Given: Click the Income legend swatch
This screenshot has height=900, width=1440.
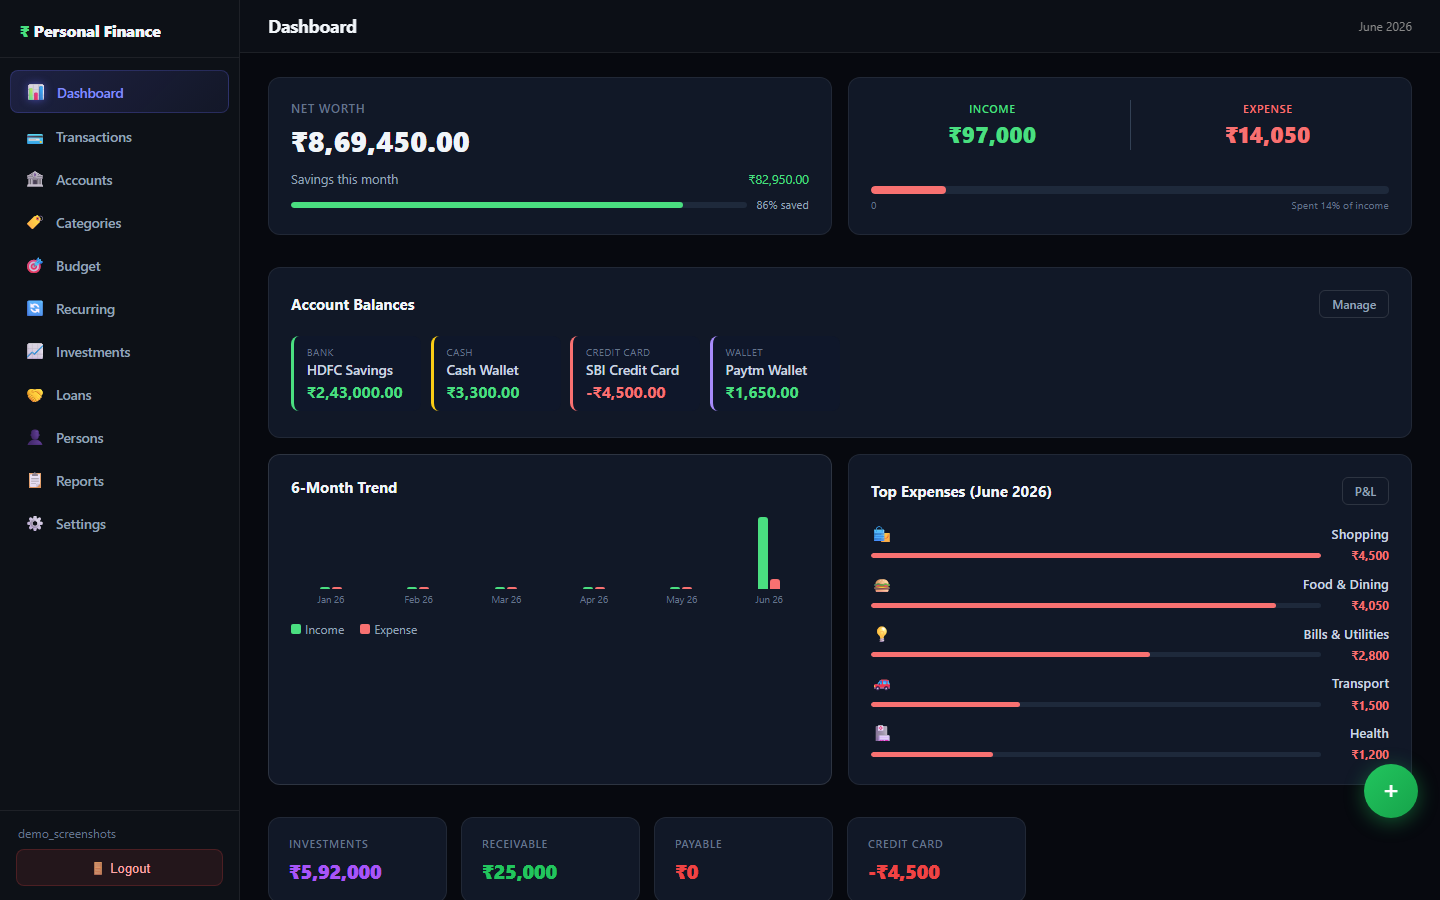Looking at the screenshot, I should pos(296,629).
